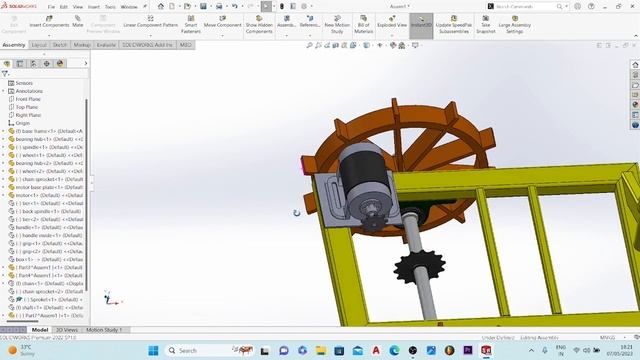Switch to the Motion Study 1 tab
The image size is (640, 360).
104,330
